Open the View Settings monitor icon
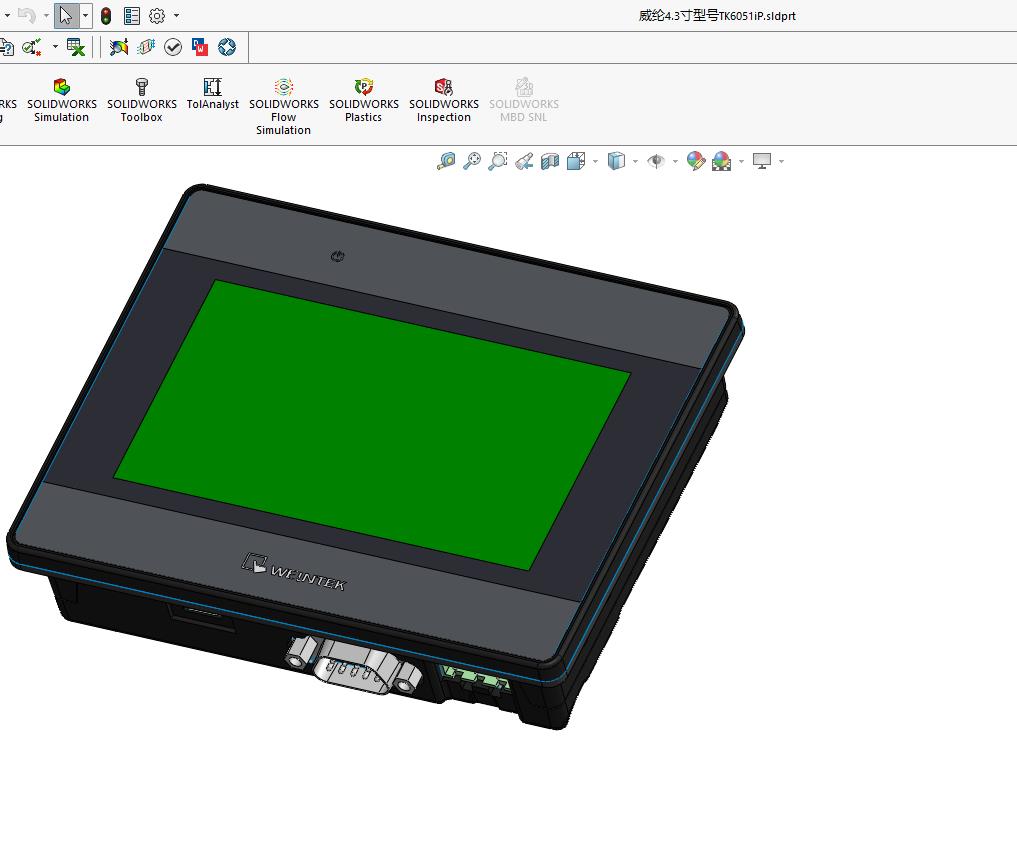 click(x=762, y=161)
